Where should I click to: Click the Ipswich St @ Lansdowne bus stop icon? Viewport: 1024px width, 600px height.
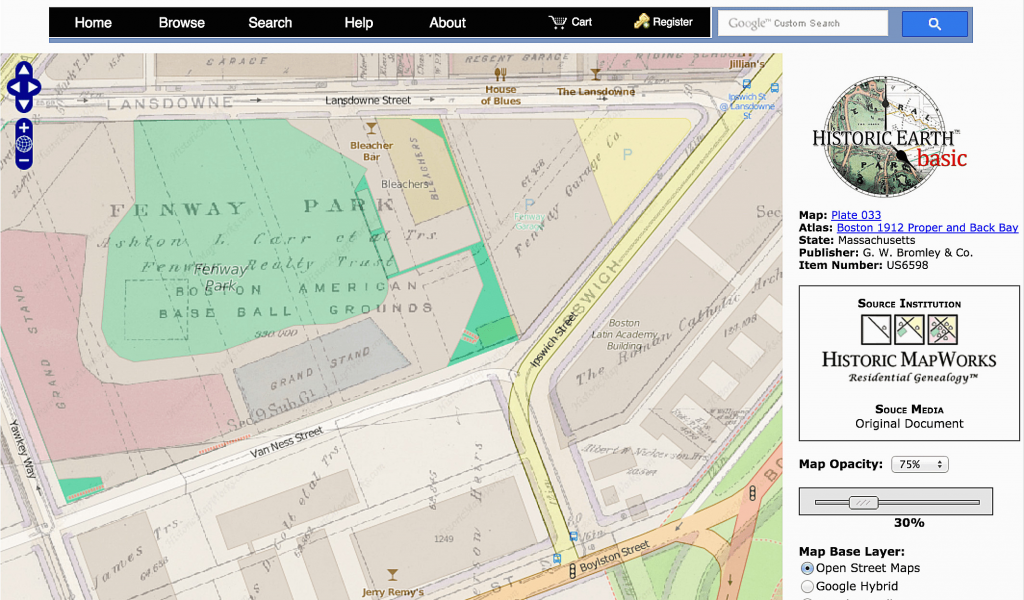746,84
